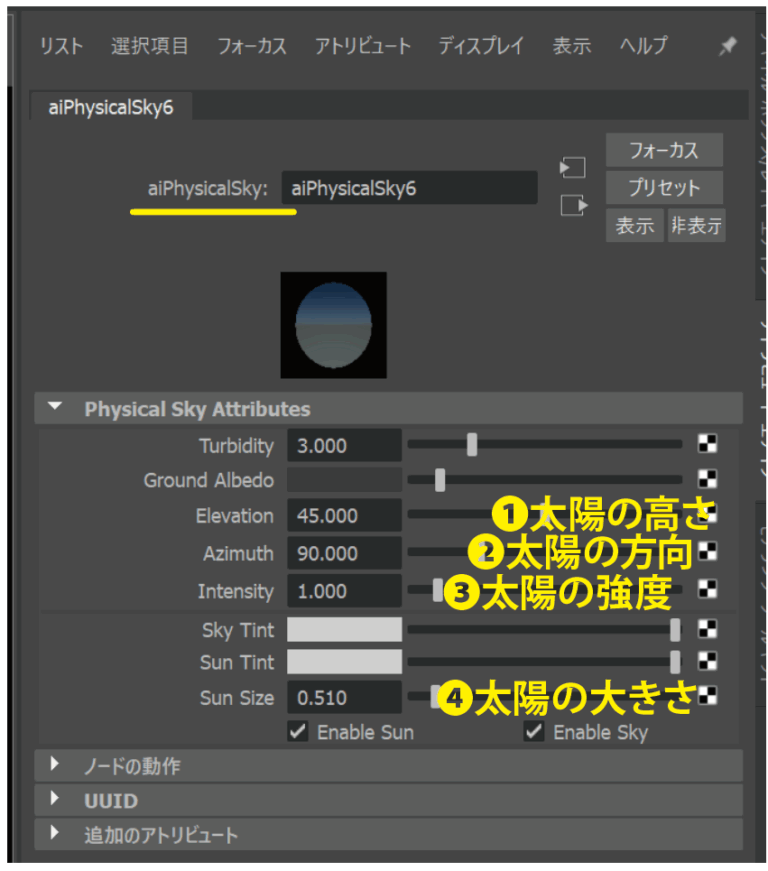Expand the UUID section

[56, 800]
